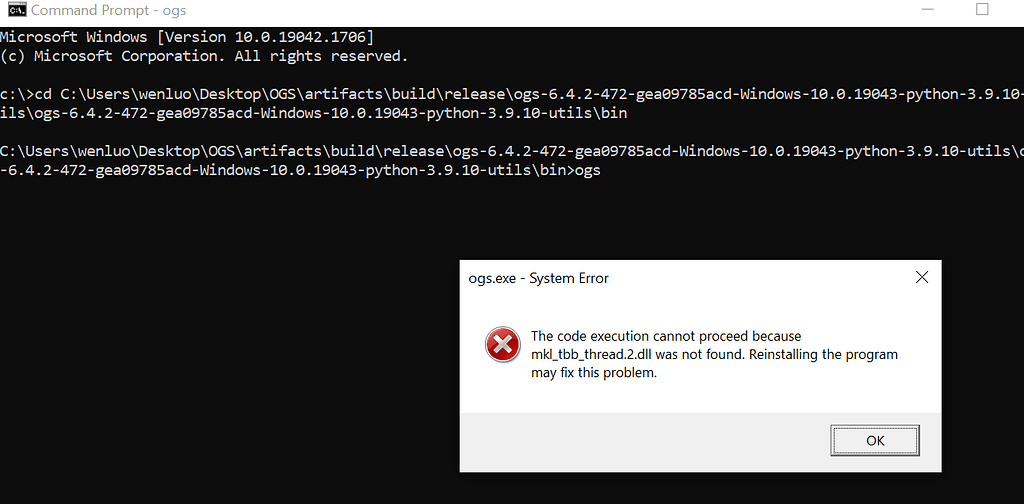Click the red error icon in the dialog
The image size is (1024, 504).
click(x=502, y=344)
